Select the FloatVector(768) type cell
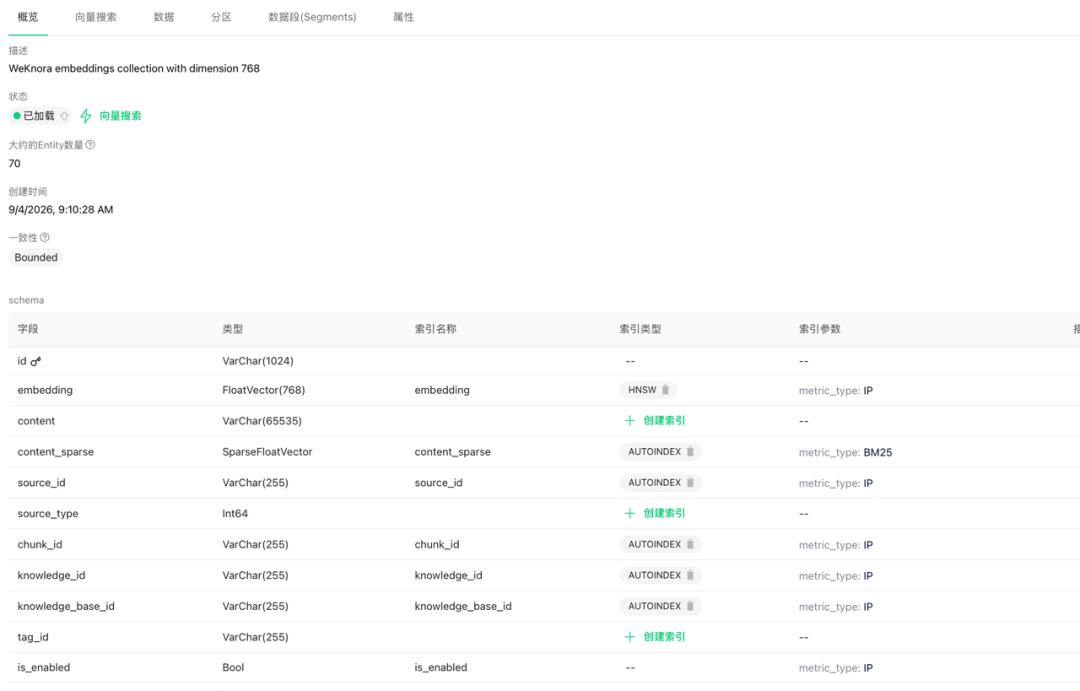 [264, 390]
